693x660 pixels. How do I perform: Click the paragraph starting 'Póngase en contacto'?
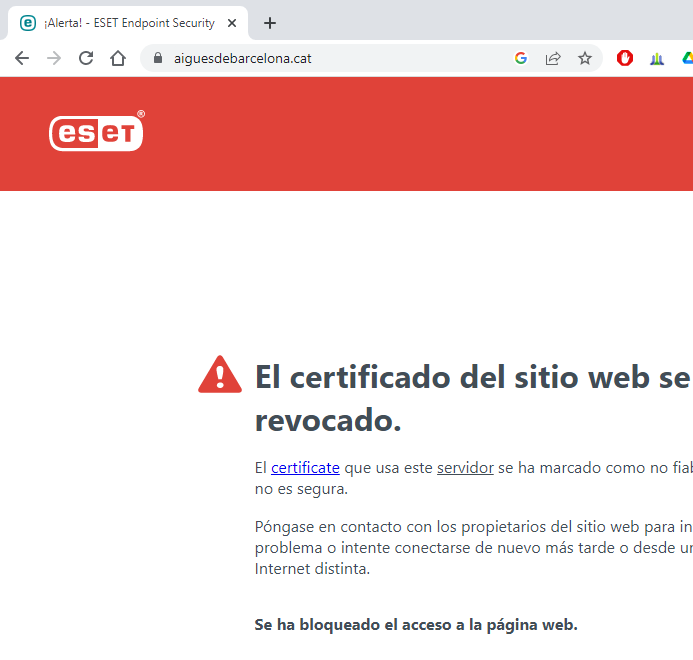(474, 548)
